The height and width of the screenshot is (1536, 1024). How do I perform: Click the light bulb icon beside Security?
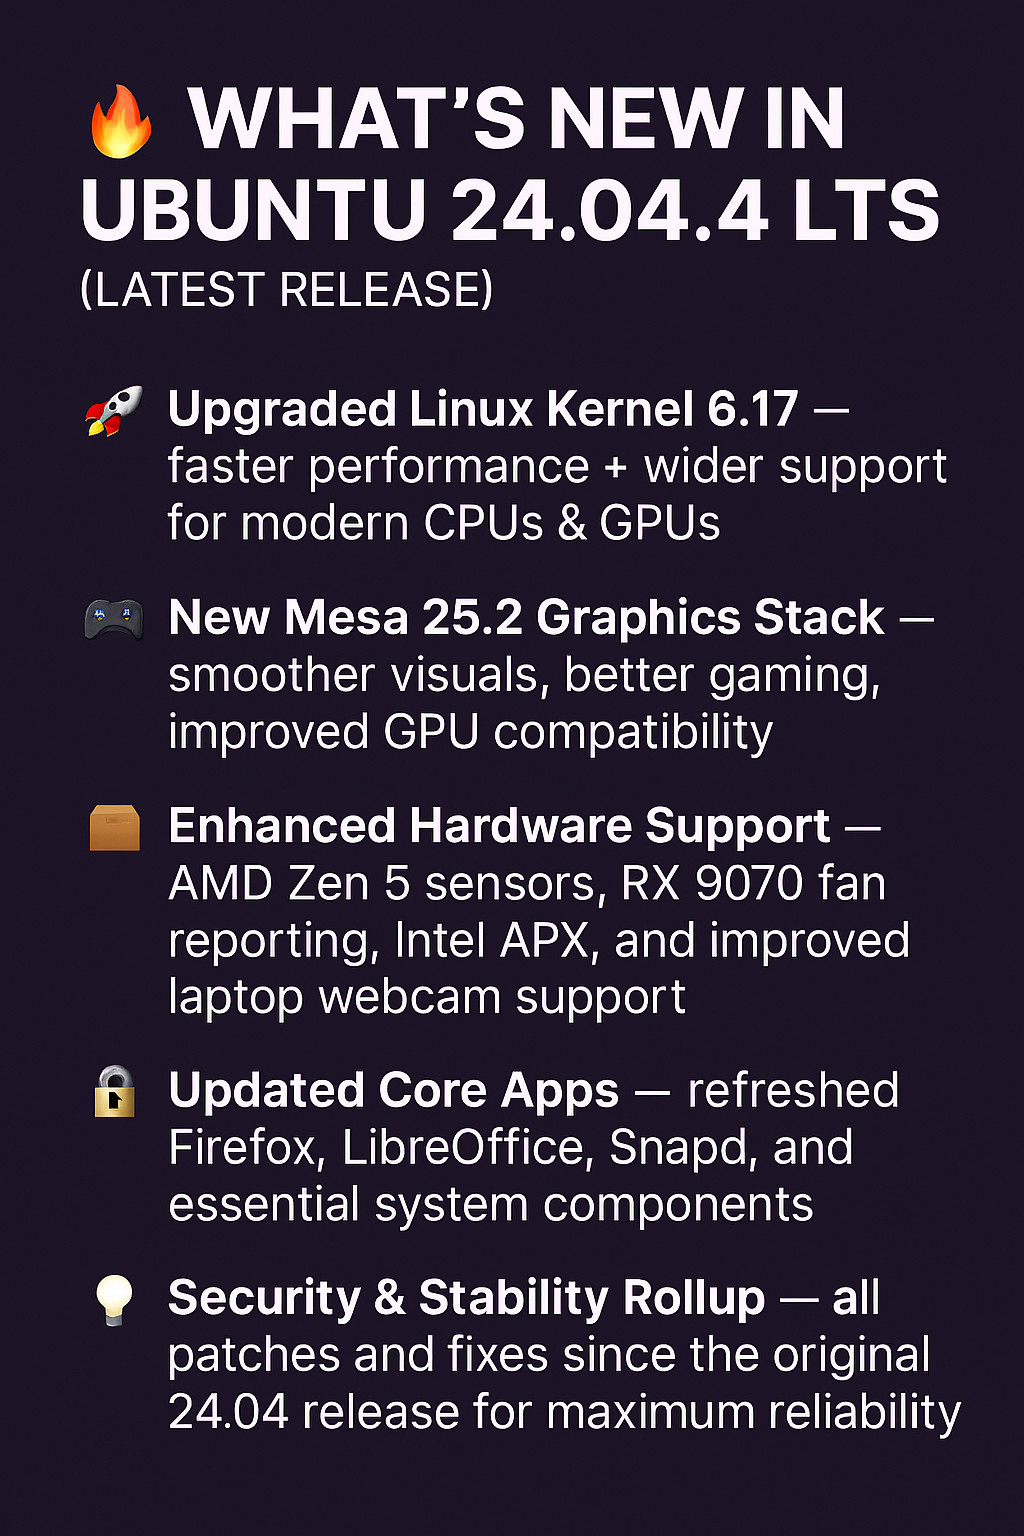coord(114,1299)
